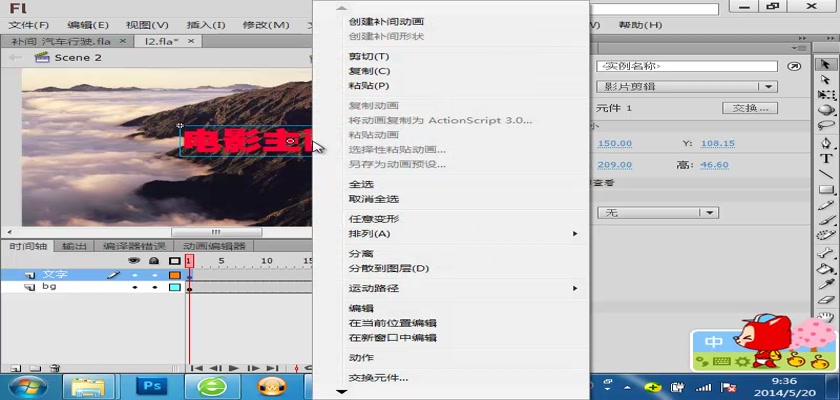This screenshot has height=400, width=840.
Task: Select the Eyedropper tool
Action: click(826, 284)
